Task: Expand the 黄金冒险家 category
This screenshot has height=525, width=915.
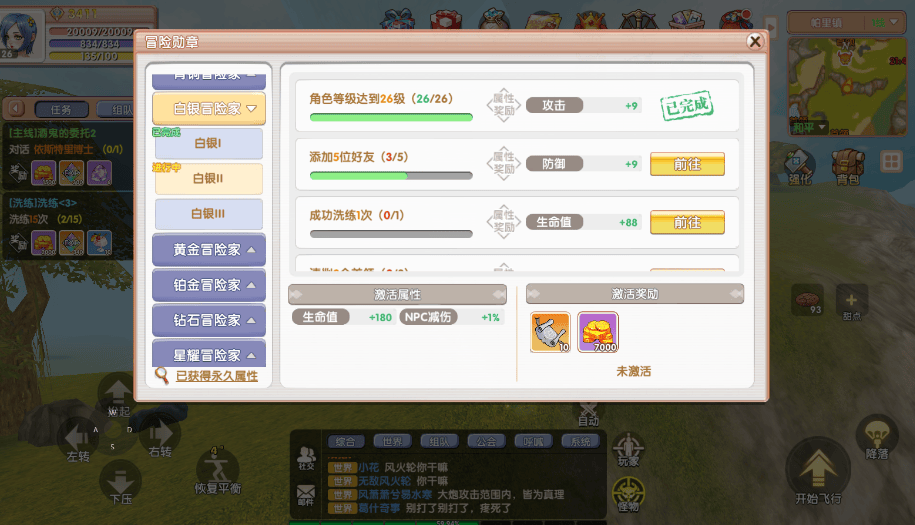Action: [208, 250]
